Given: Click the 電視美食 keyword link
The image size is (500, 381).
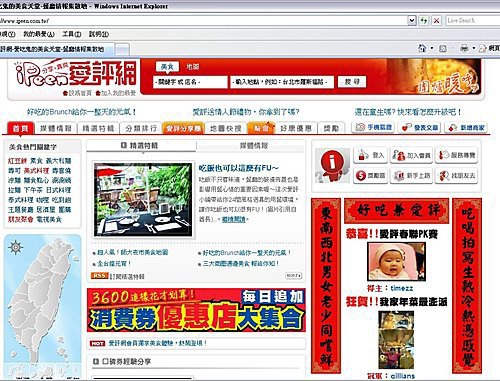Looking at the screenshot, I should [x=49, y=219].
